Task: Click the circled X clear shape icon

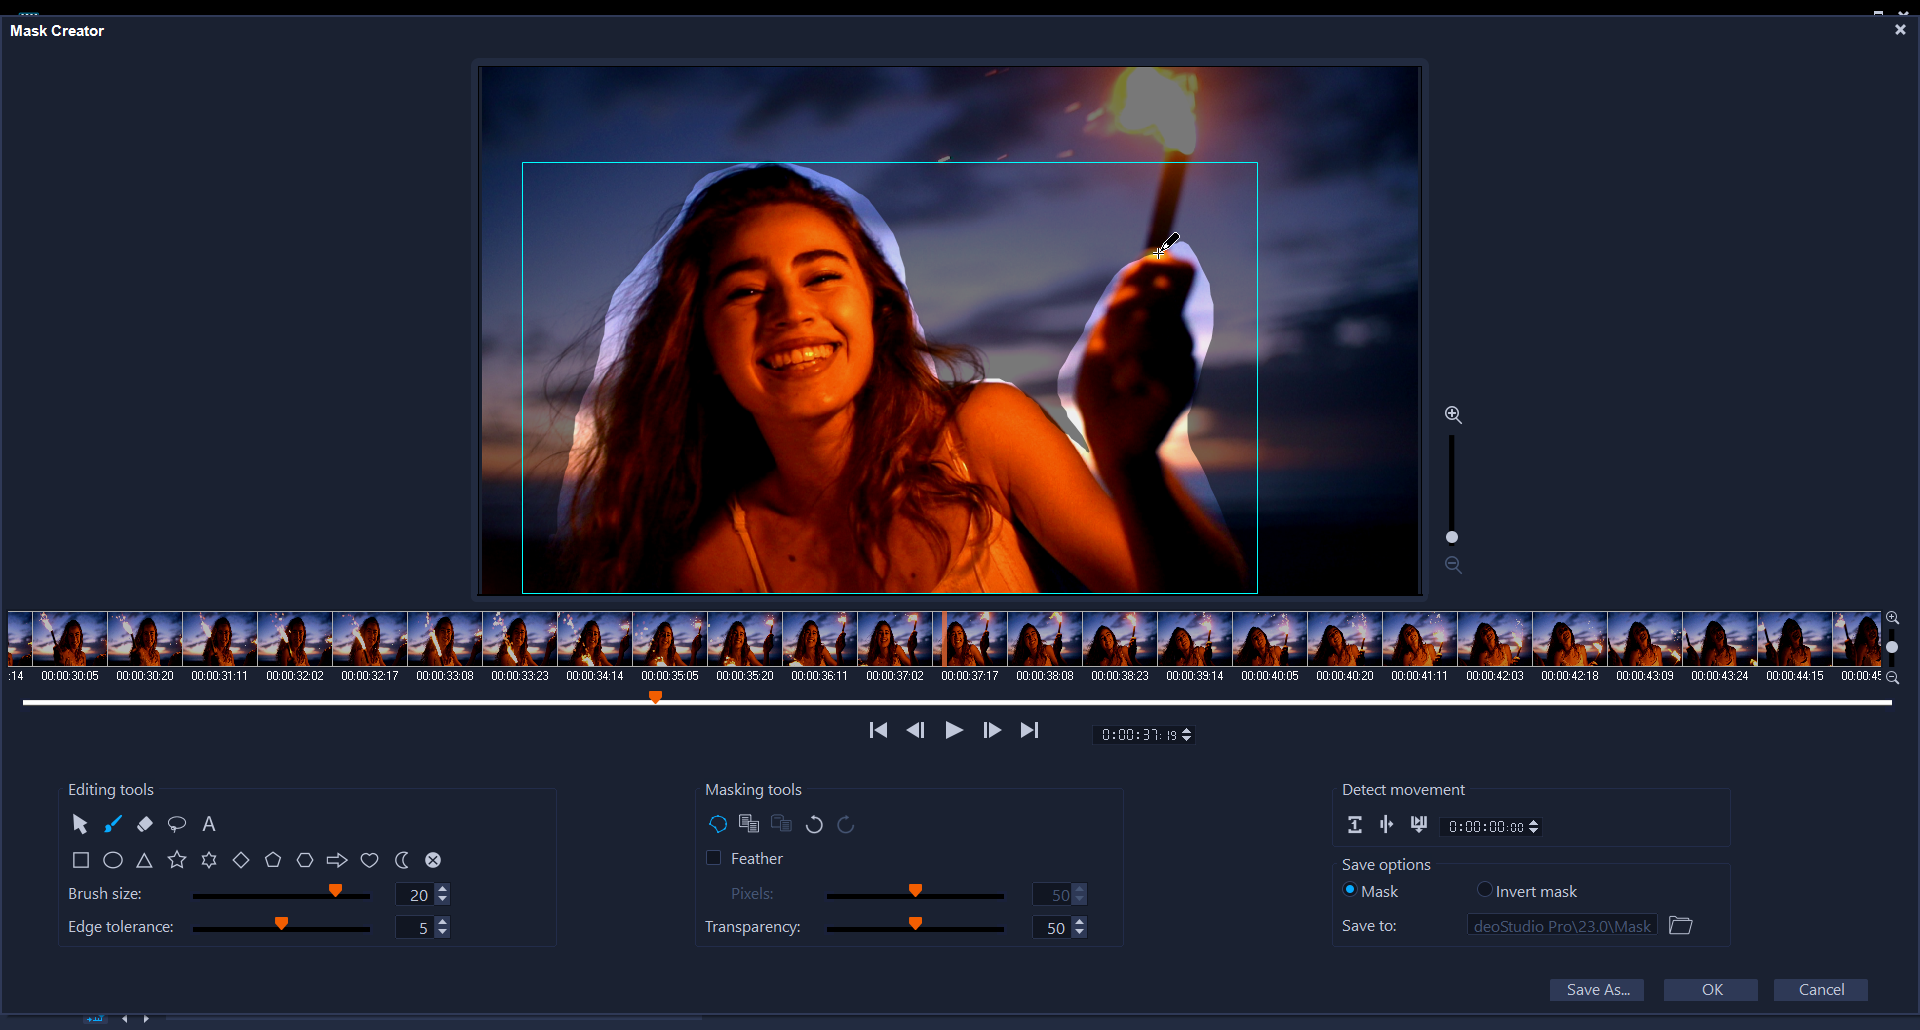Action: click(433, 860)
